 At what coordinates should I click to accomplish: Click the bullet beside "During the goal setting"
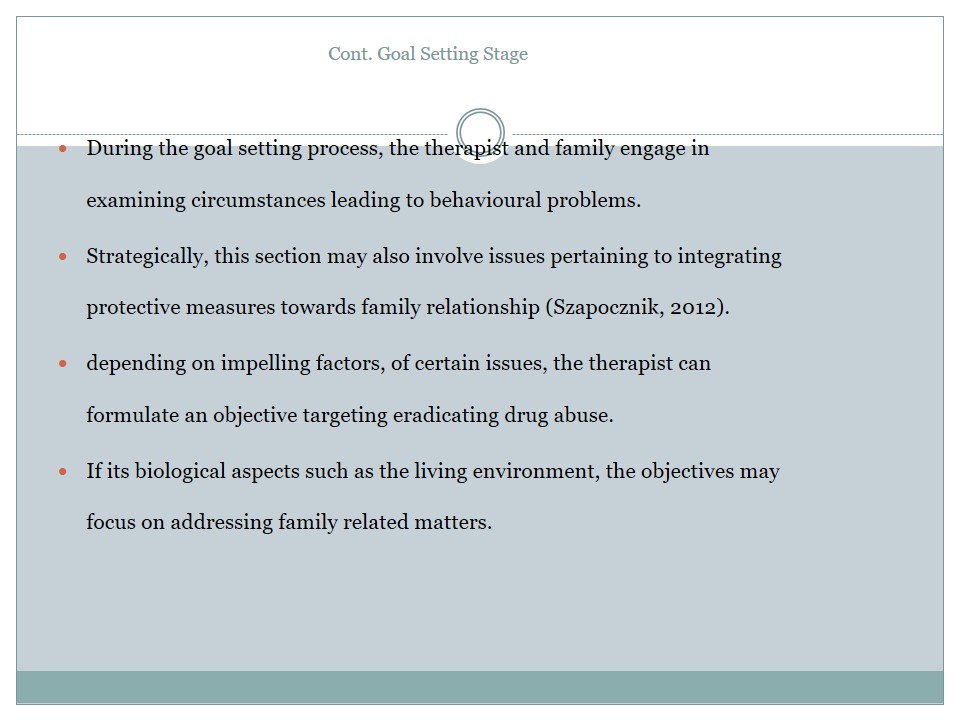click(63, 148)
